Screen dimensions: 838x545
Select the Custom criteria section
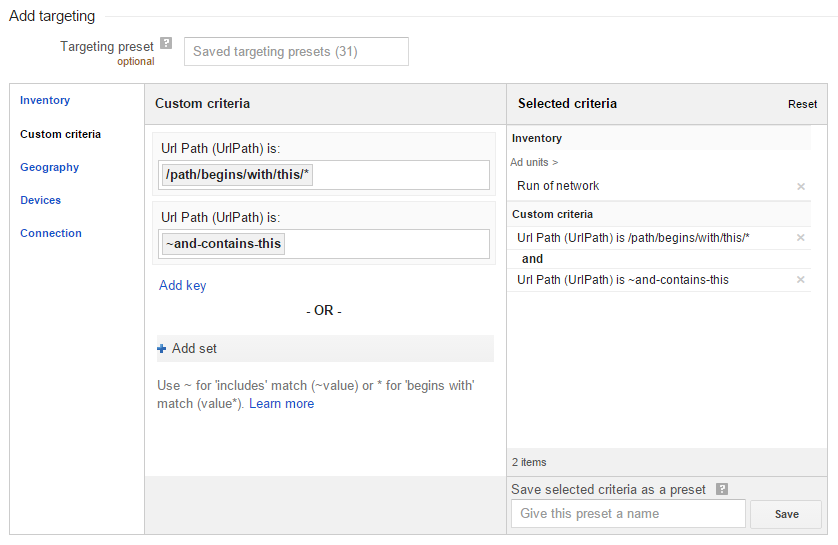(60, 134)
